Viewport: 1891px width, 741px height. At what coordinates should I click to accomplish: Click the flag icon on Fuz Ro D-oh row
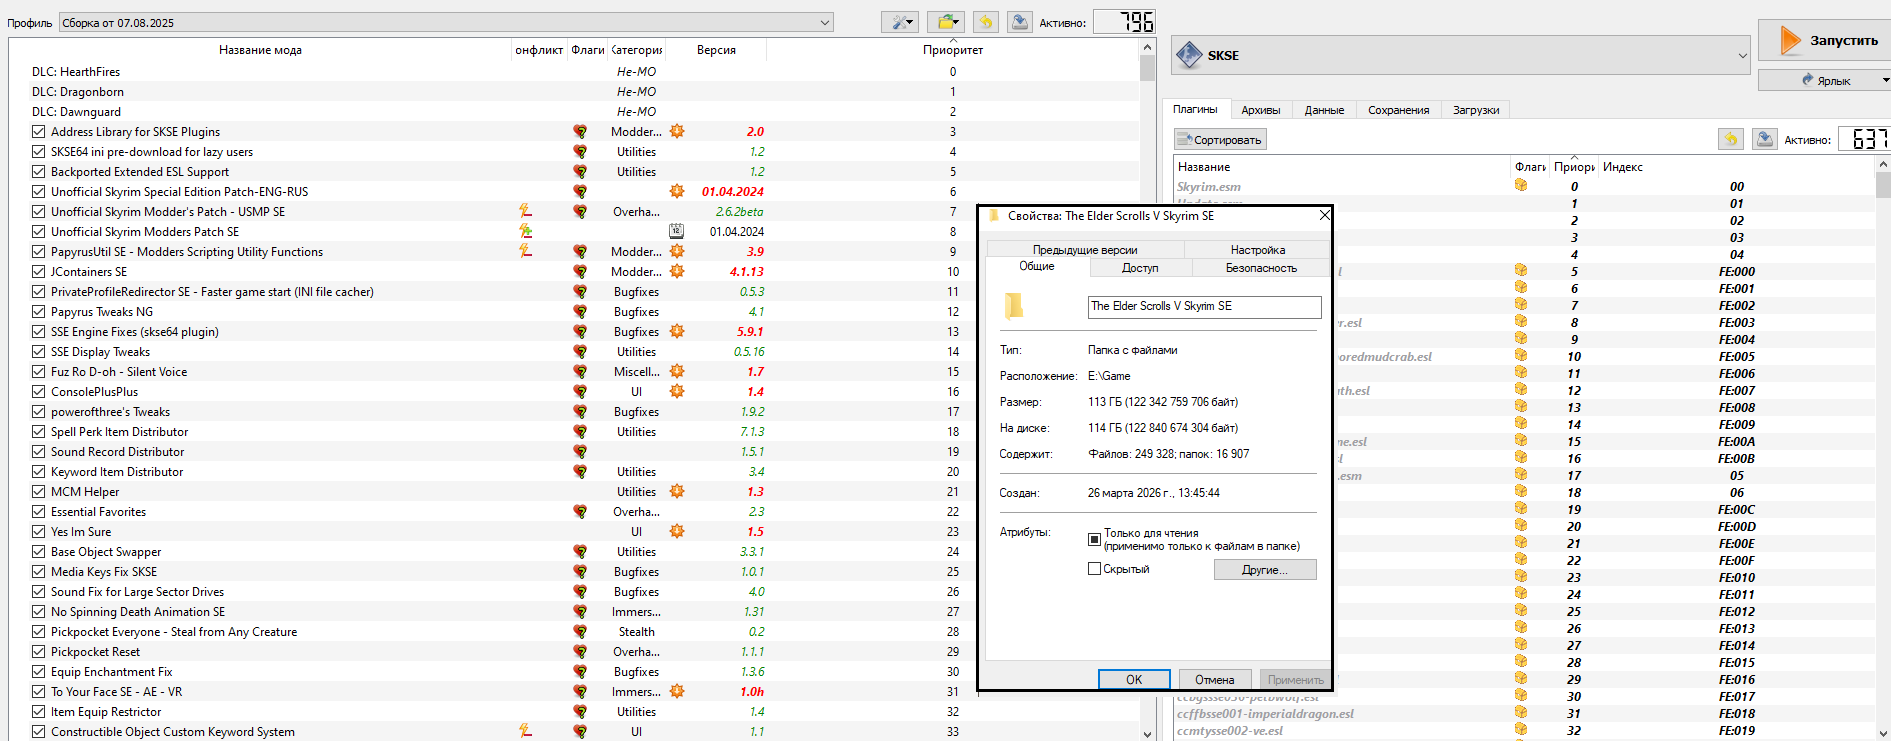coord(580,371)
